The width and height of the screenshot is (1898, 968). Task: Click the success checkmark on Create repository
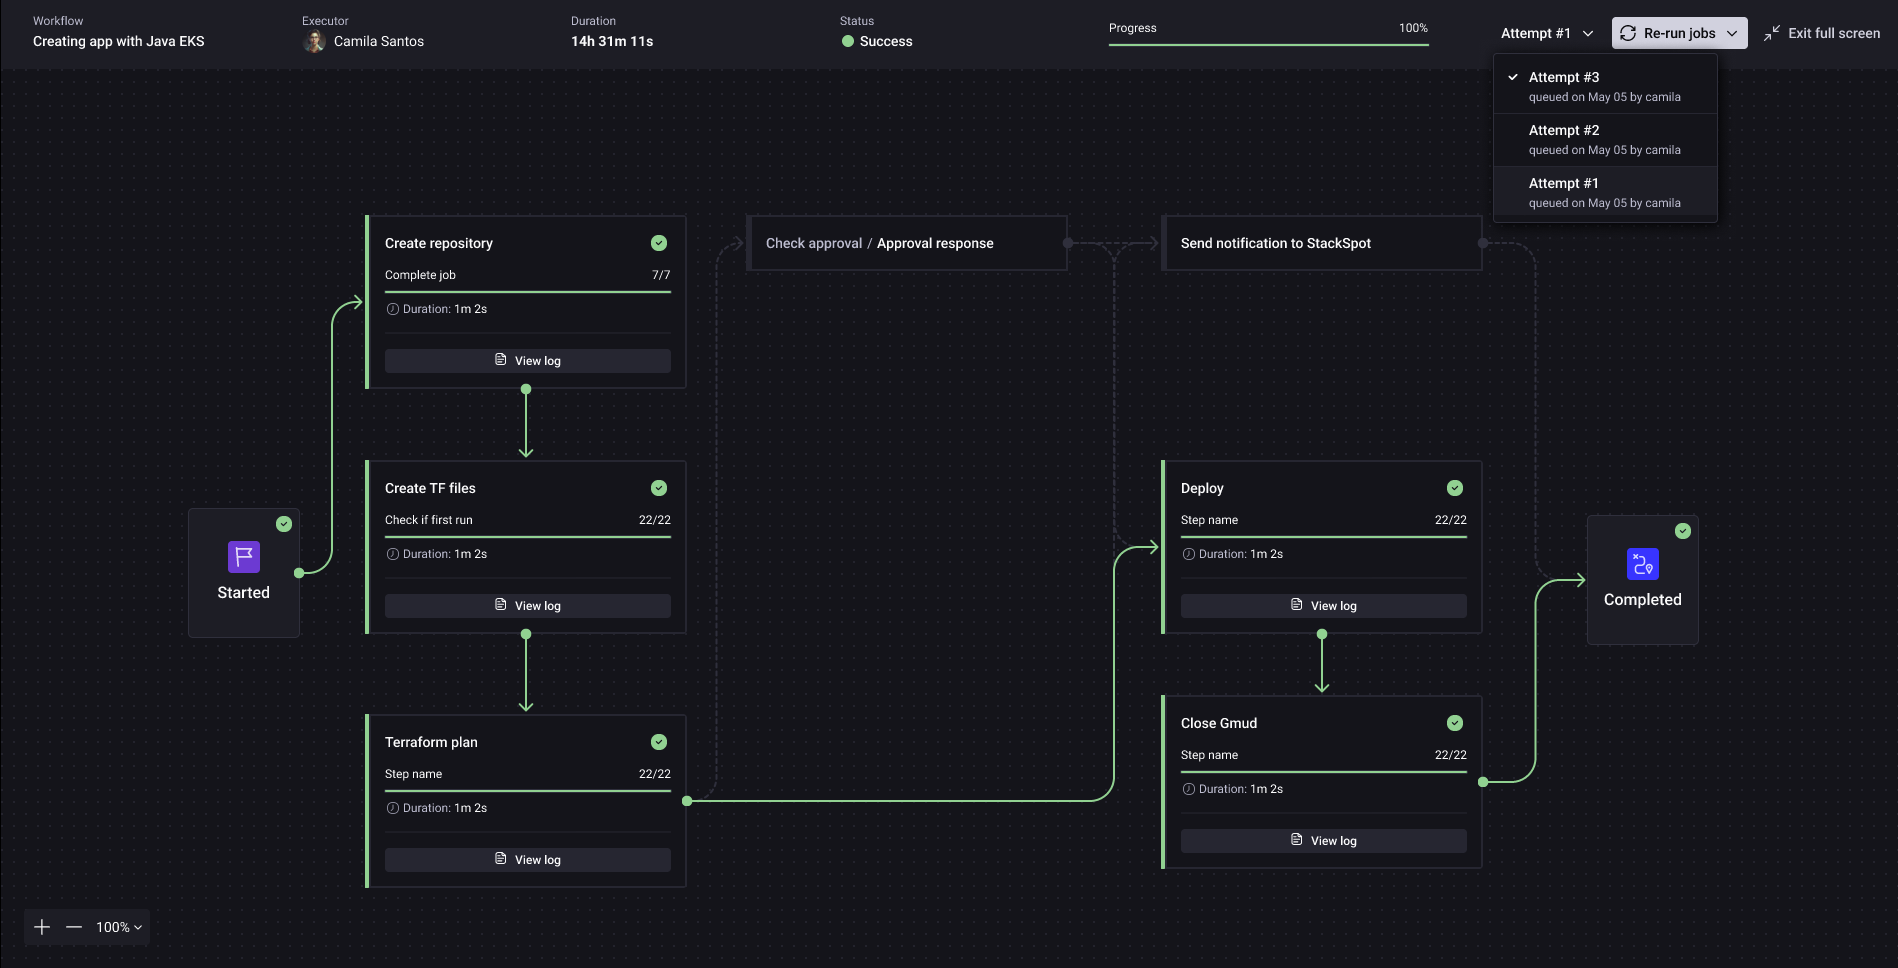[x=658, y=243]
